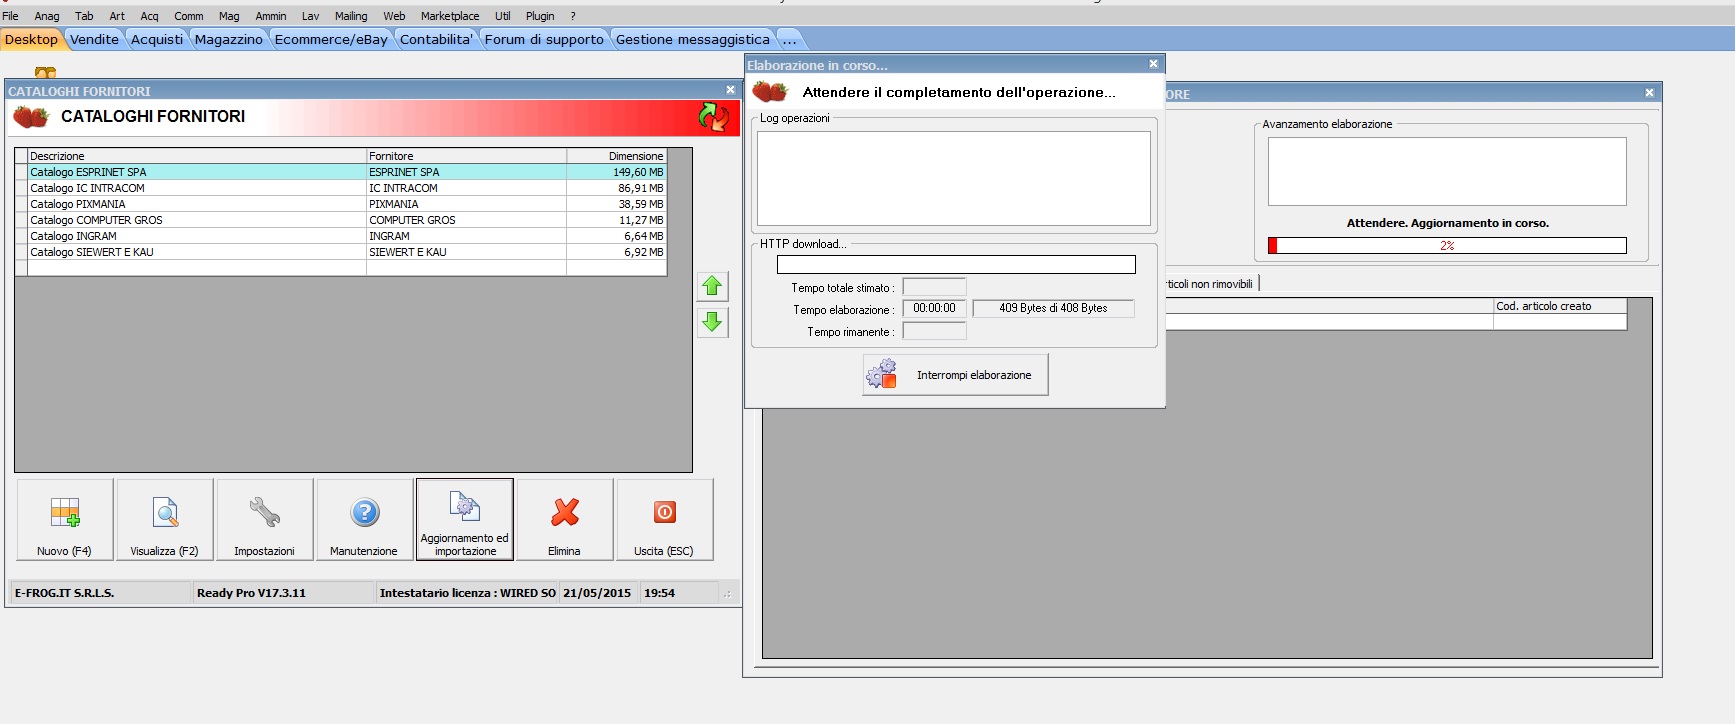Screen dimensions: 1735x724
Task: Open the Acq menu
Action: click(149, 16)
